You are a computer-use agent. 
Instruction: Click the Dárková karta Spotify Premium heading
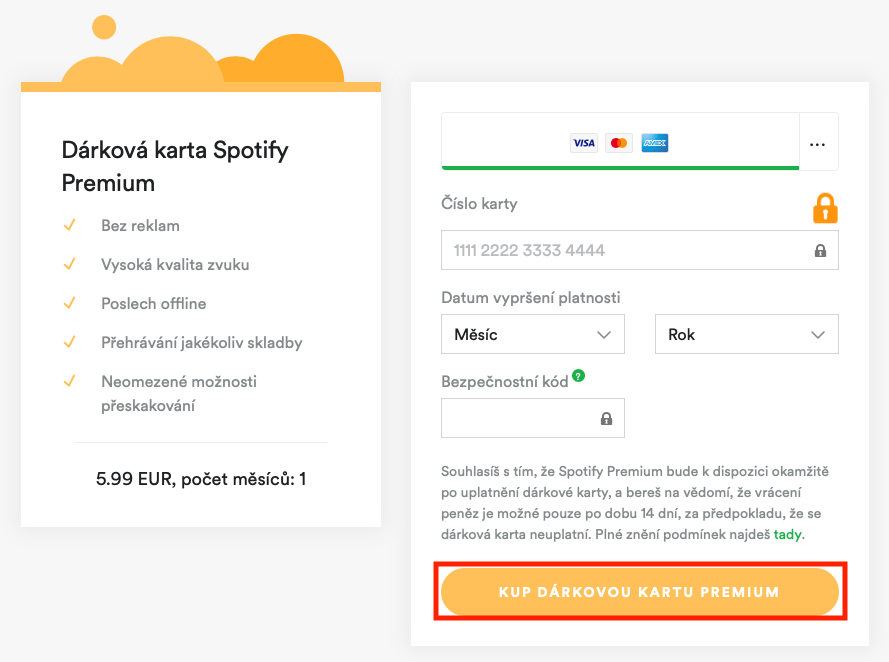[x=175, y=166]
